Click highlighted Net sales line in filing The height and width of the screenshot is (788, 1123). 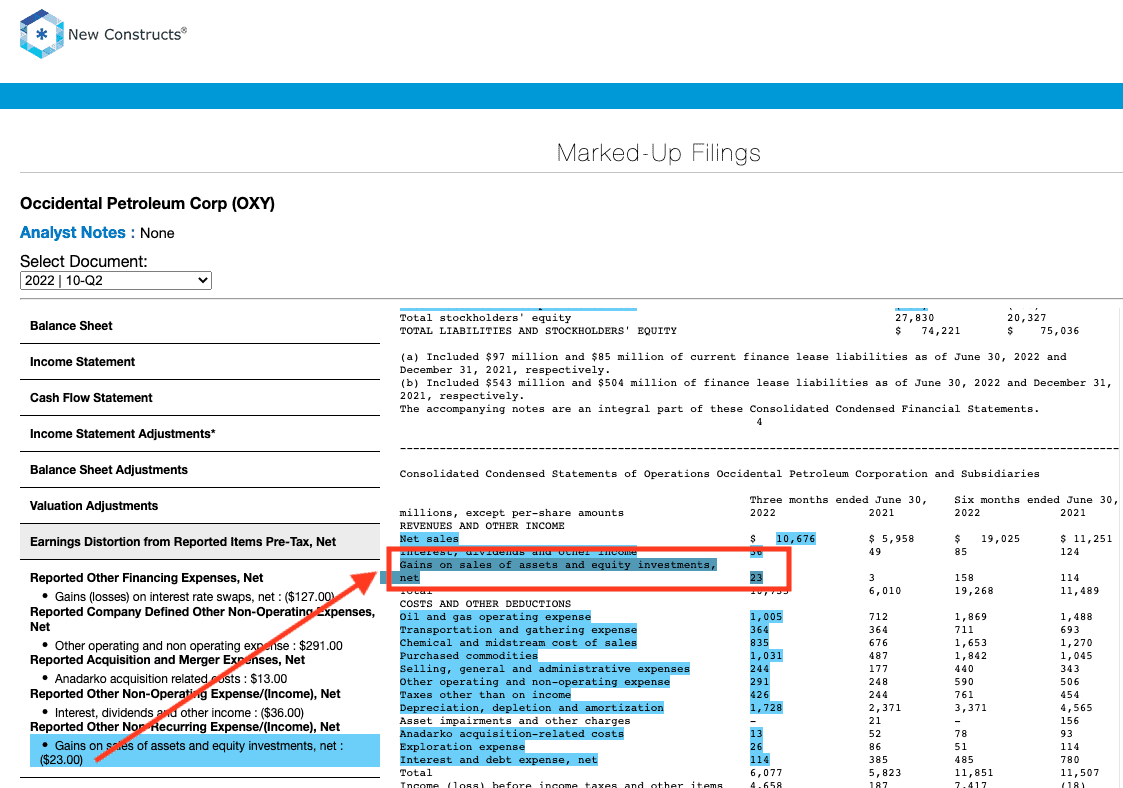(x=429, y=539)
